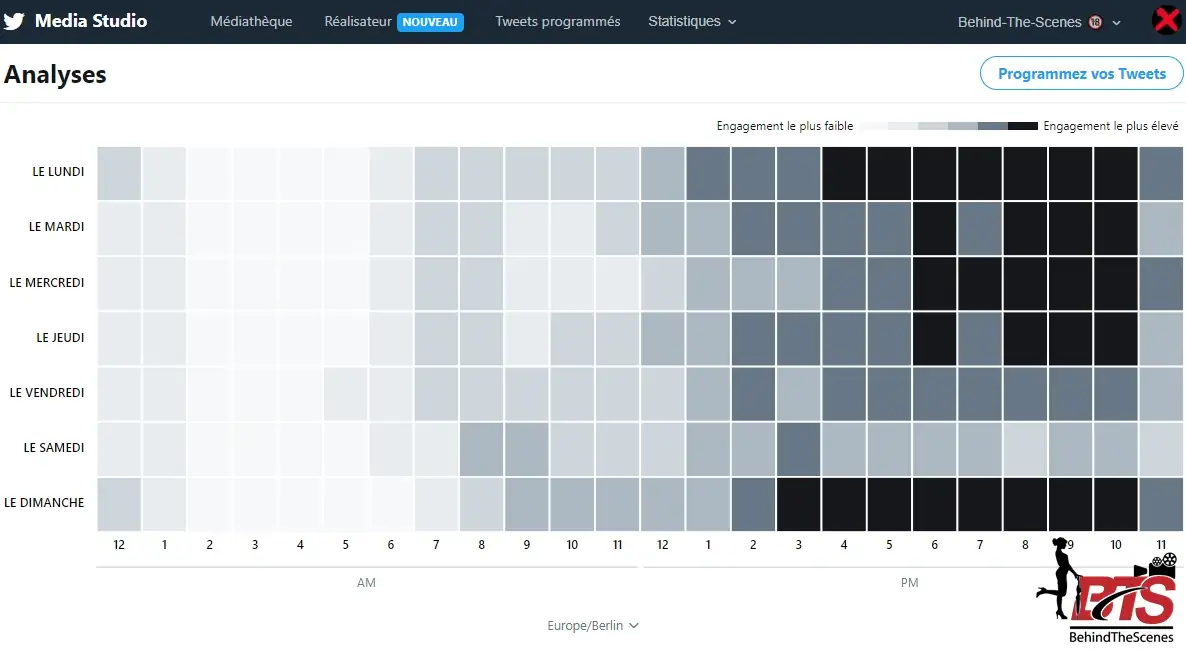Image resolution: width=1186 pixels, height=651 pixels.
Task: Click Le Samedi 8 AM heatmap cell
Action: pyautogui.click(x=481, y=448)
